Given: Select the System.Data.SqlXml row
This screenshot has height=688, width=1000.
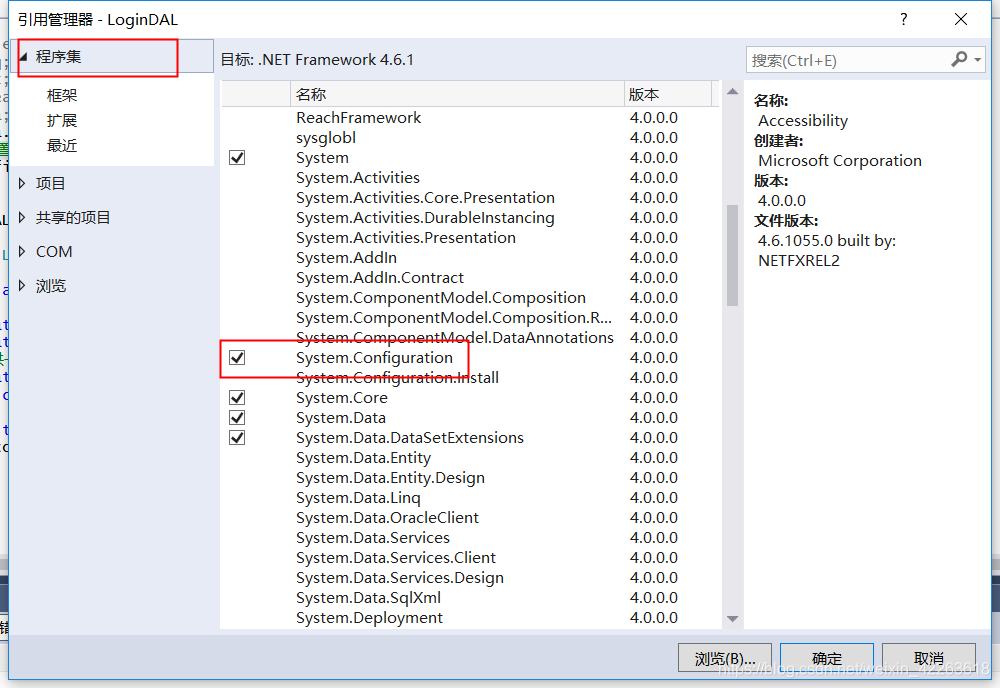Looking at the screenshot, I should coord(470,598).
